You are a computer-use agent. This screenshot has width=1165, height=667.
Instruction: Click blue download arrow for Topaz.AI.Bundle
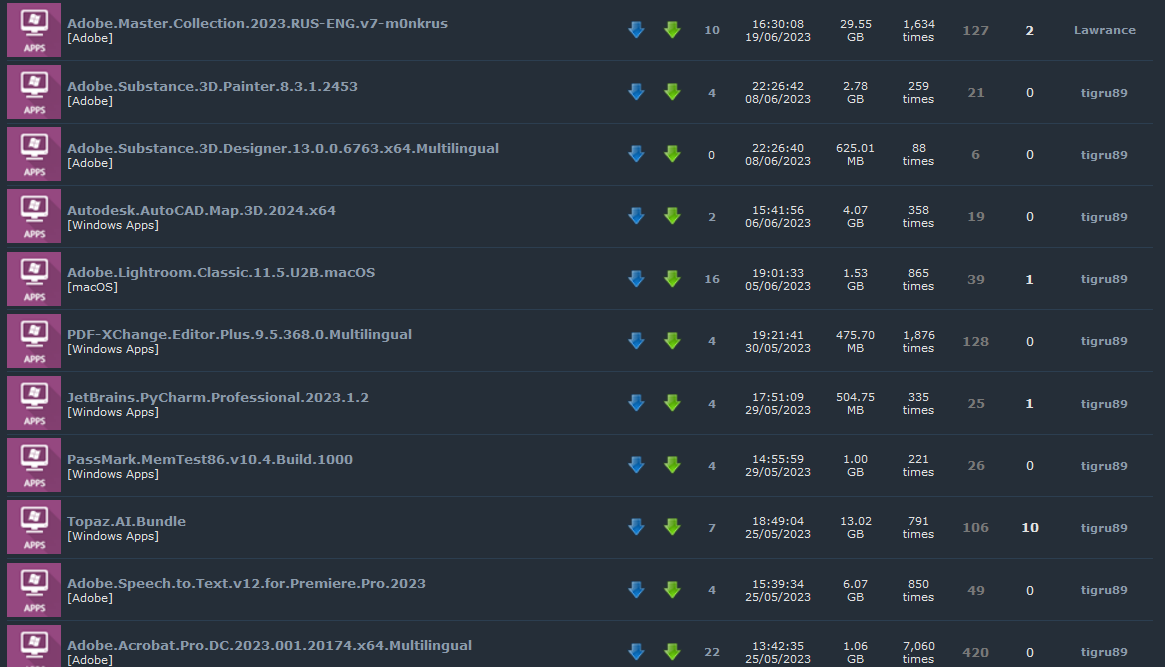pyautogui.click(x=636, y=527)
